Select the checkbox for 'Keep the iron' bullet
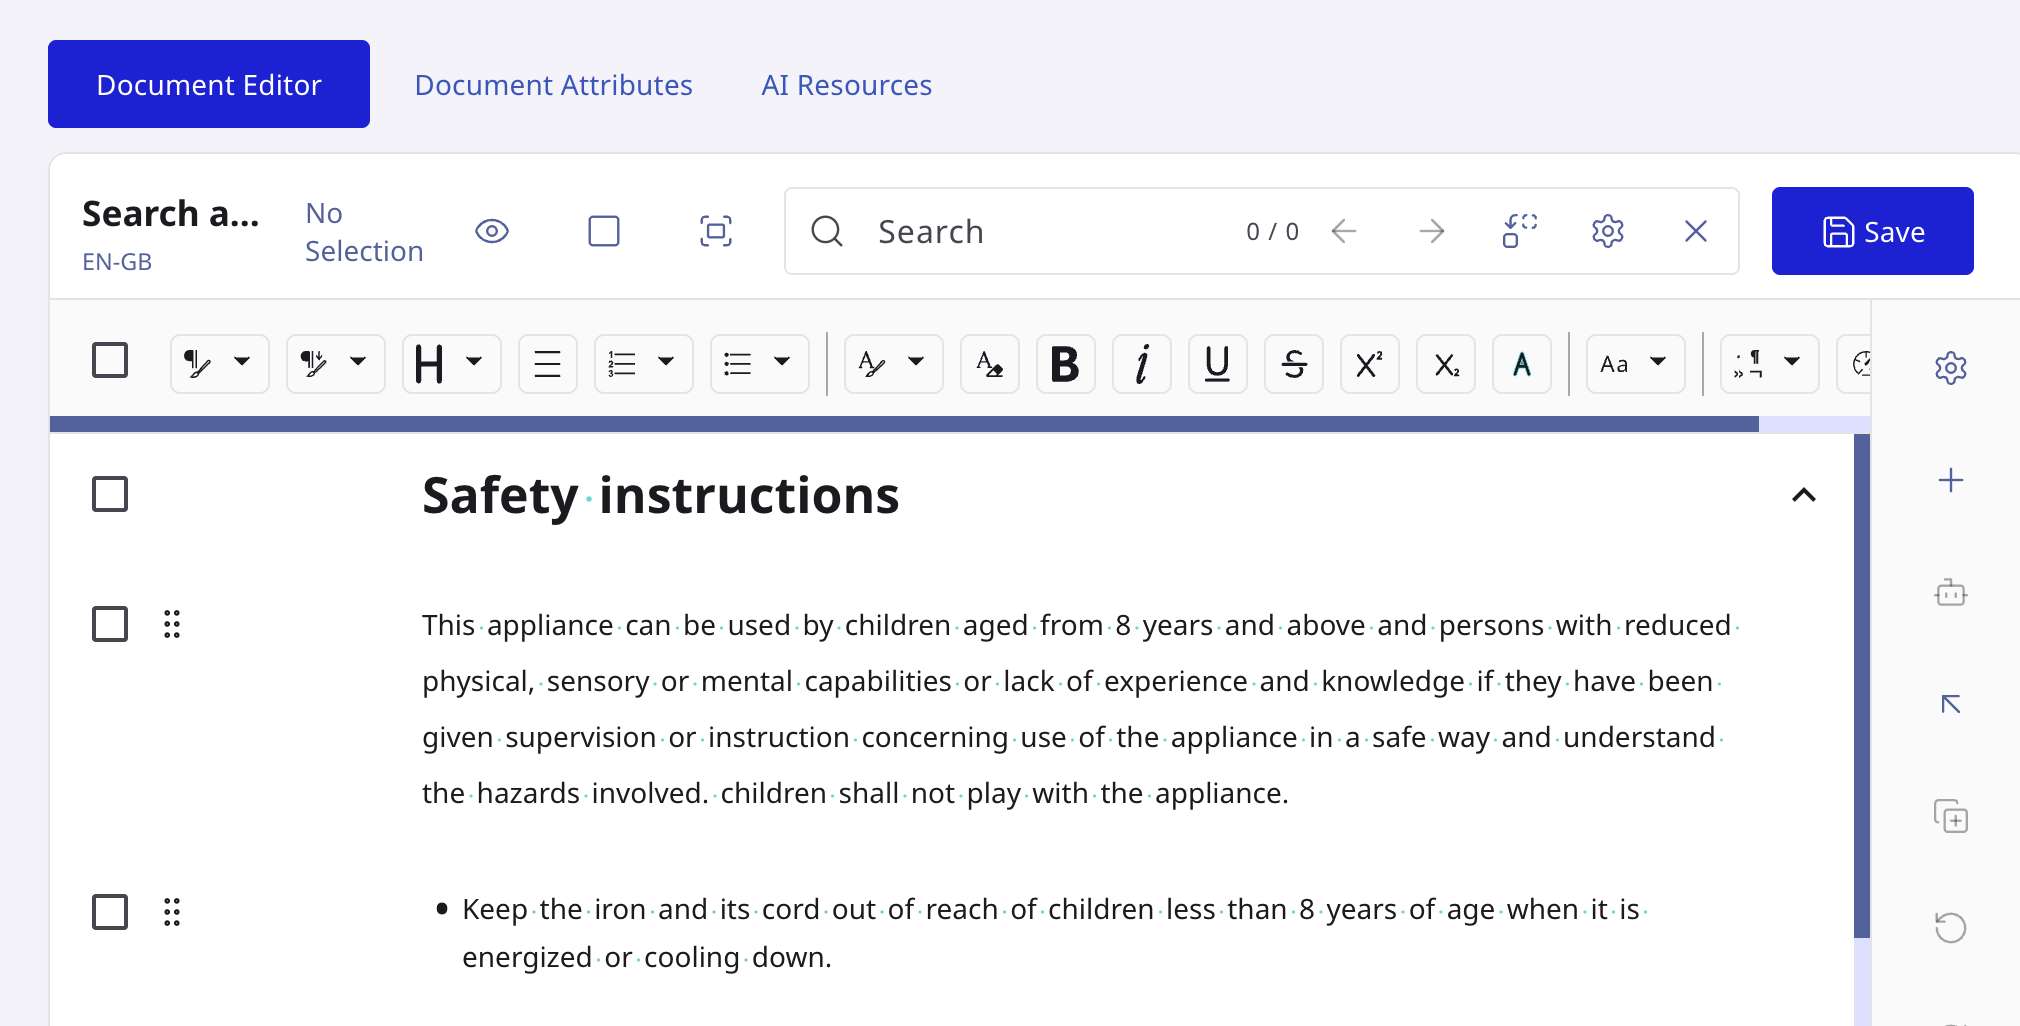Screen dimensions: 2020x1026 click(x=110, y=912)
